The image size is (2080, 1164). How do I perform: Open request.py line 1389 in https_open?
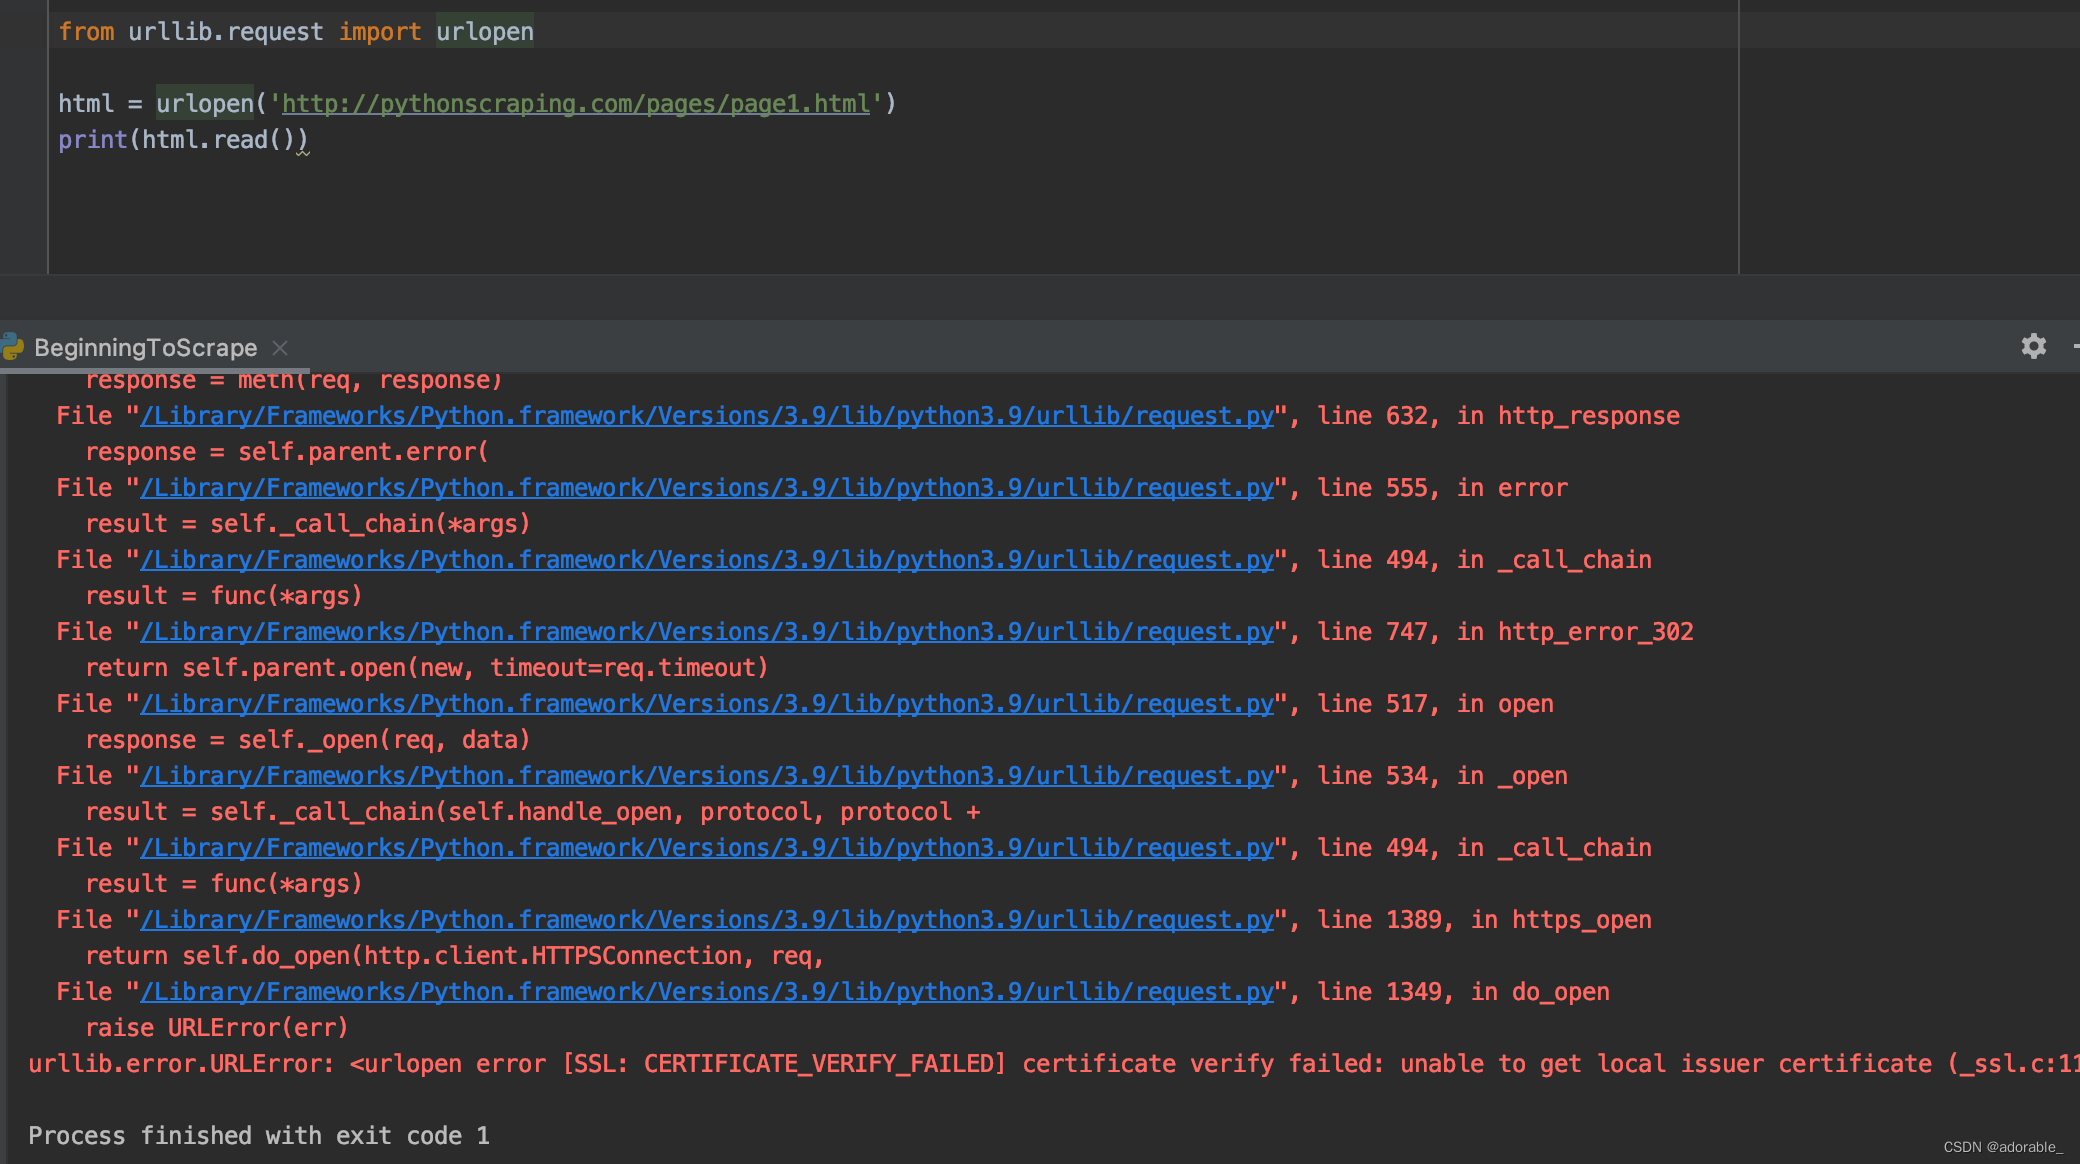(x=705, y=919)
